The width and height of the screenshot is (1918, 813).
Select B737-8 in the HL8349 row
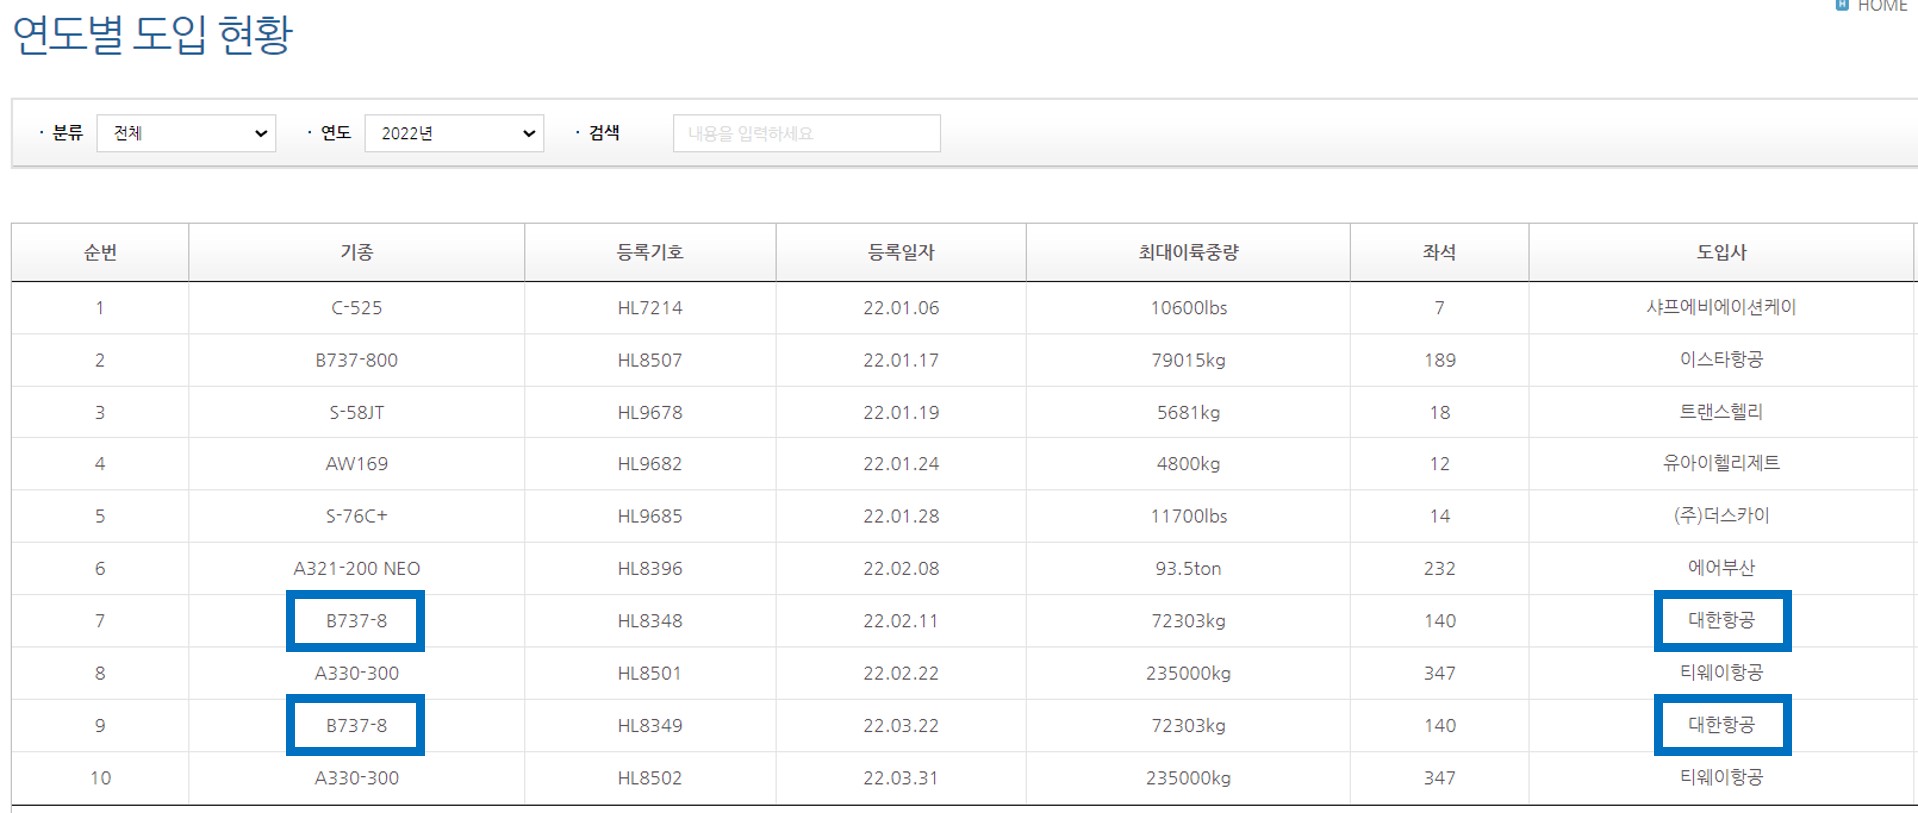(356, 725)
